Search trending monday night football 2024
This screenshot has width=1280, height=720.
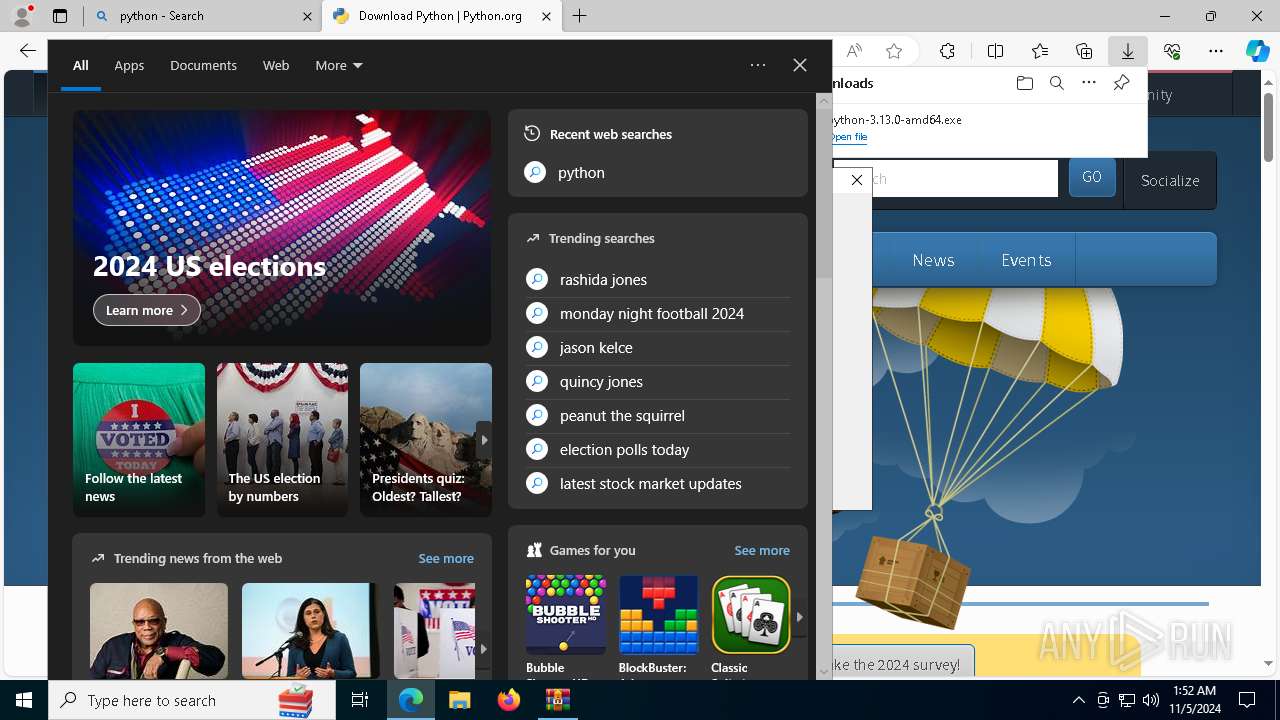coord(657,313)
